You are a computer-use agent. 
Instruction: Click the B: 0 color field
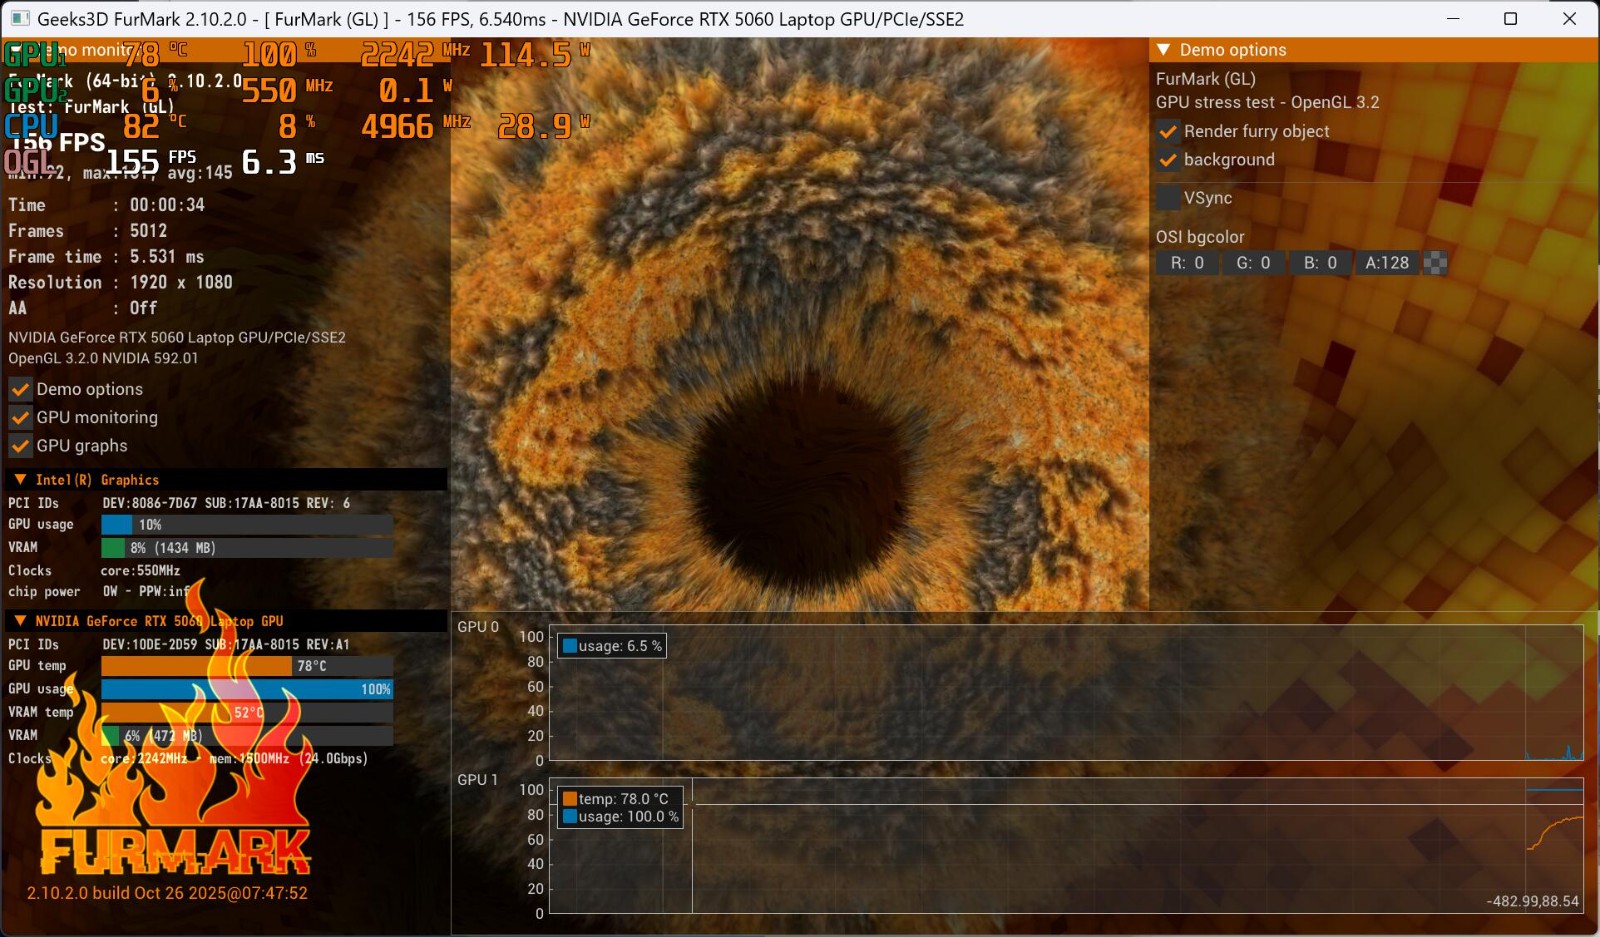1320,263
